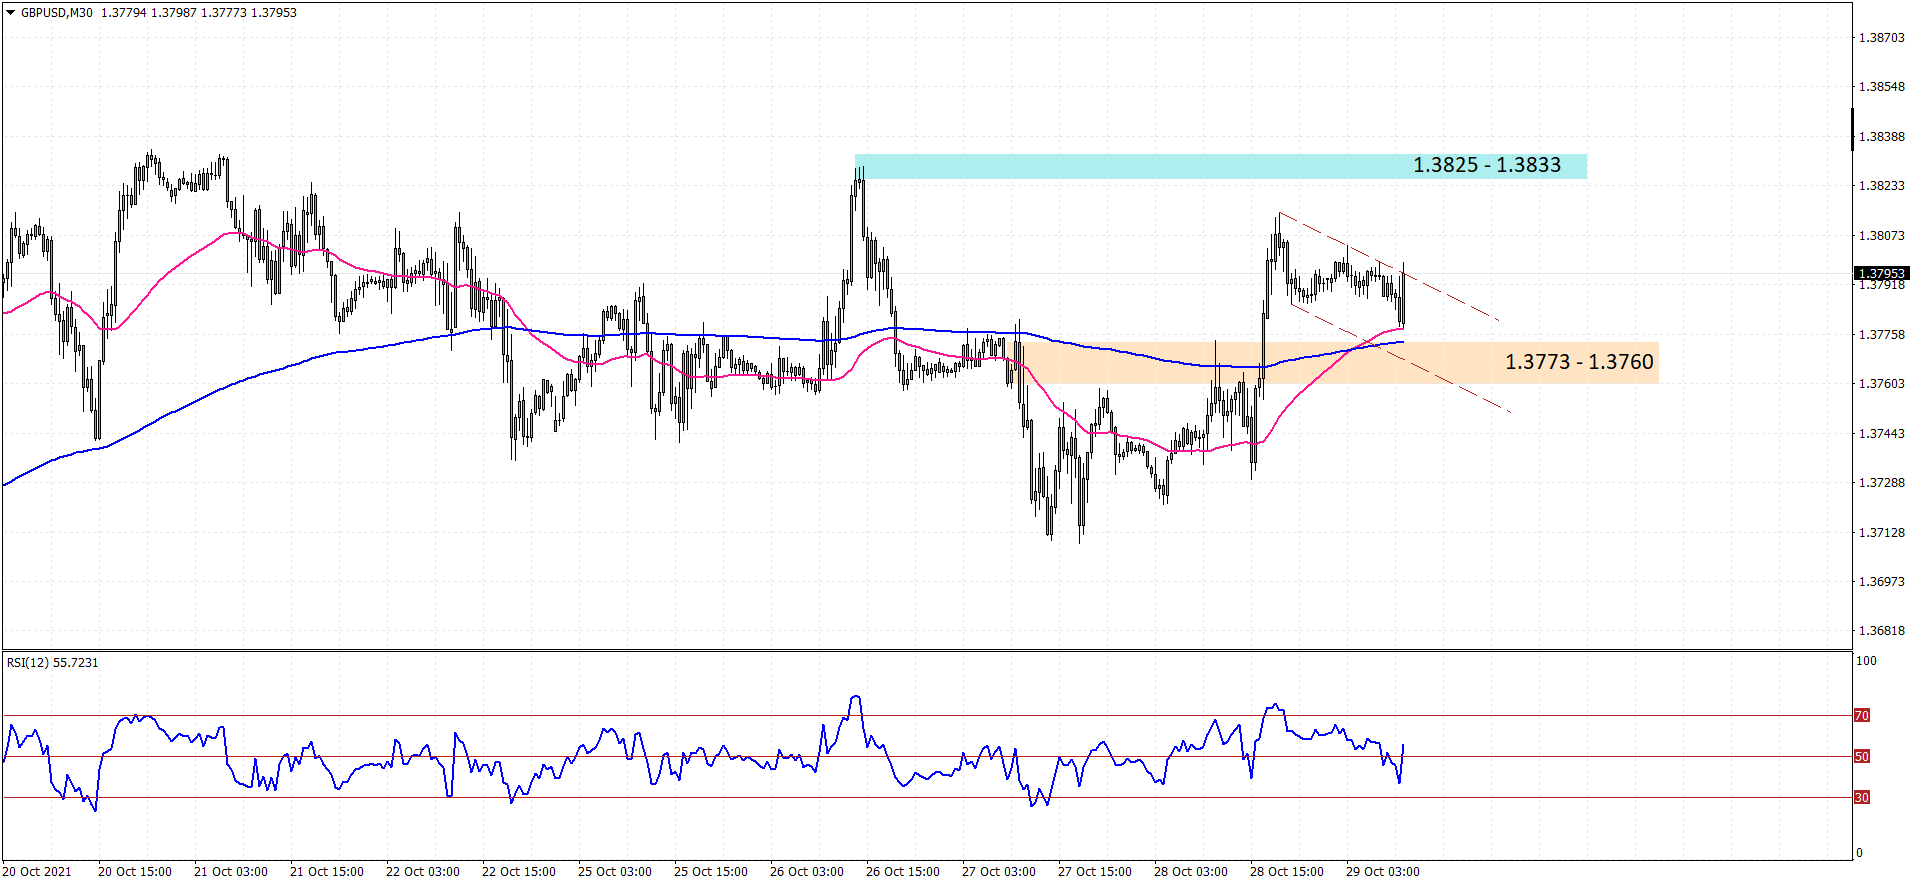Select the 1.3773 - 1.3760 support zone label
1916x884 pixels.
pos(1579,362)
